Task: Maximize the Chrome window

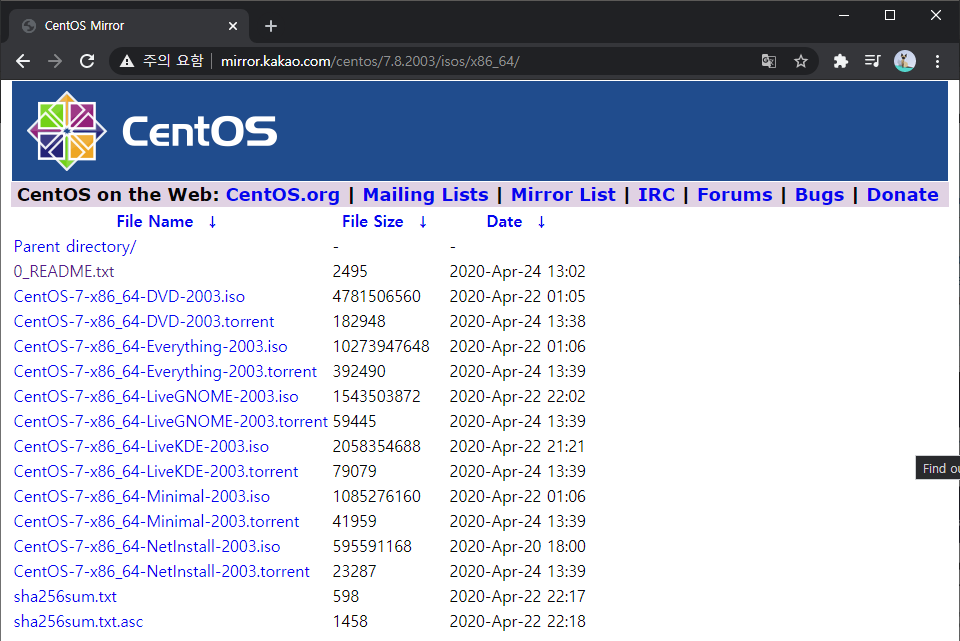Action: [890, 15]
